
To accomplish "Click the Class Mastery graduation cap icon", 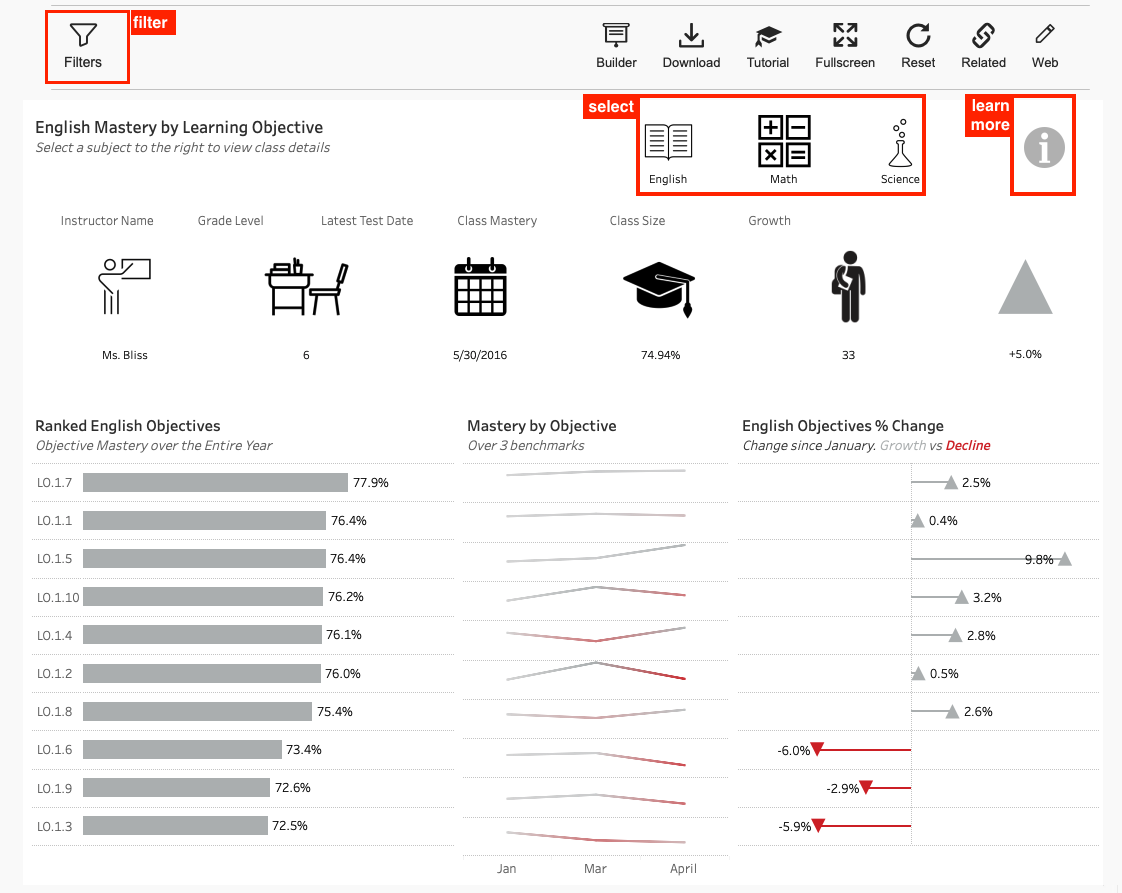I will point(658,288).
